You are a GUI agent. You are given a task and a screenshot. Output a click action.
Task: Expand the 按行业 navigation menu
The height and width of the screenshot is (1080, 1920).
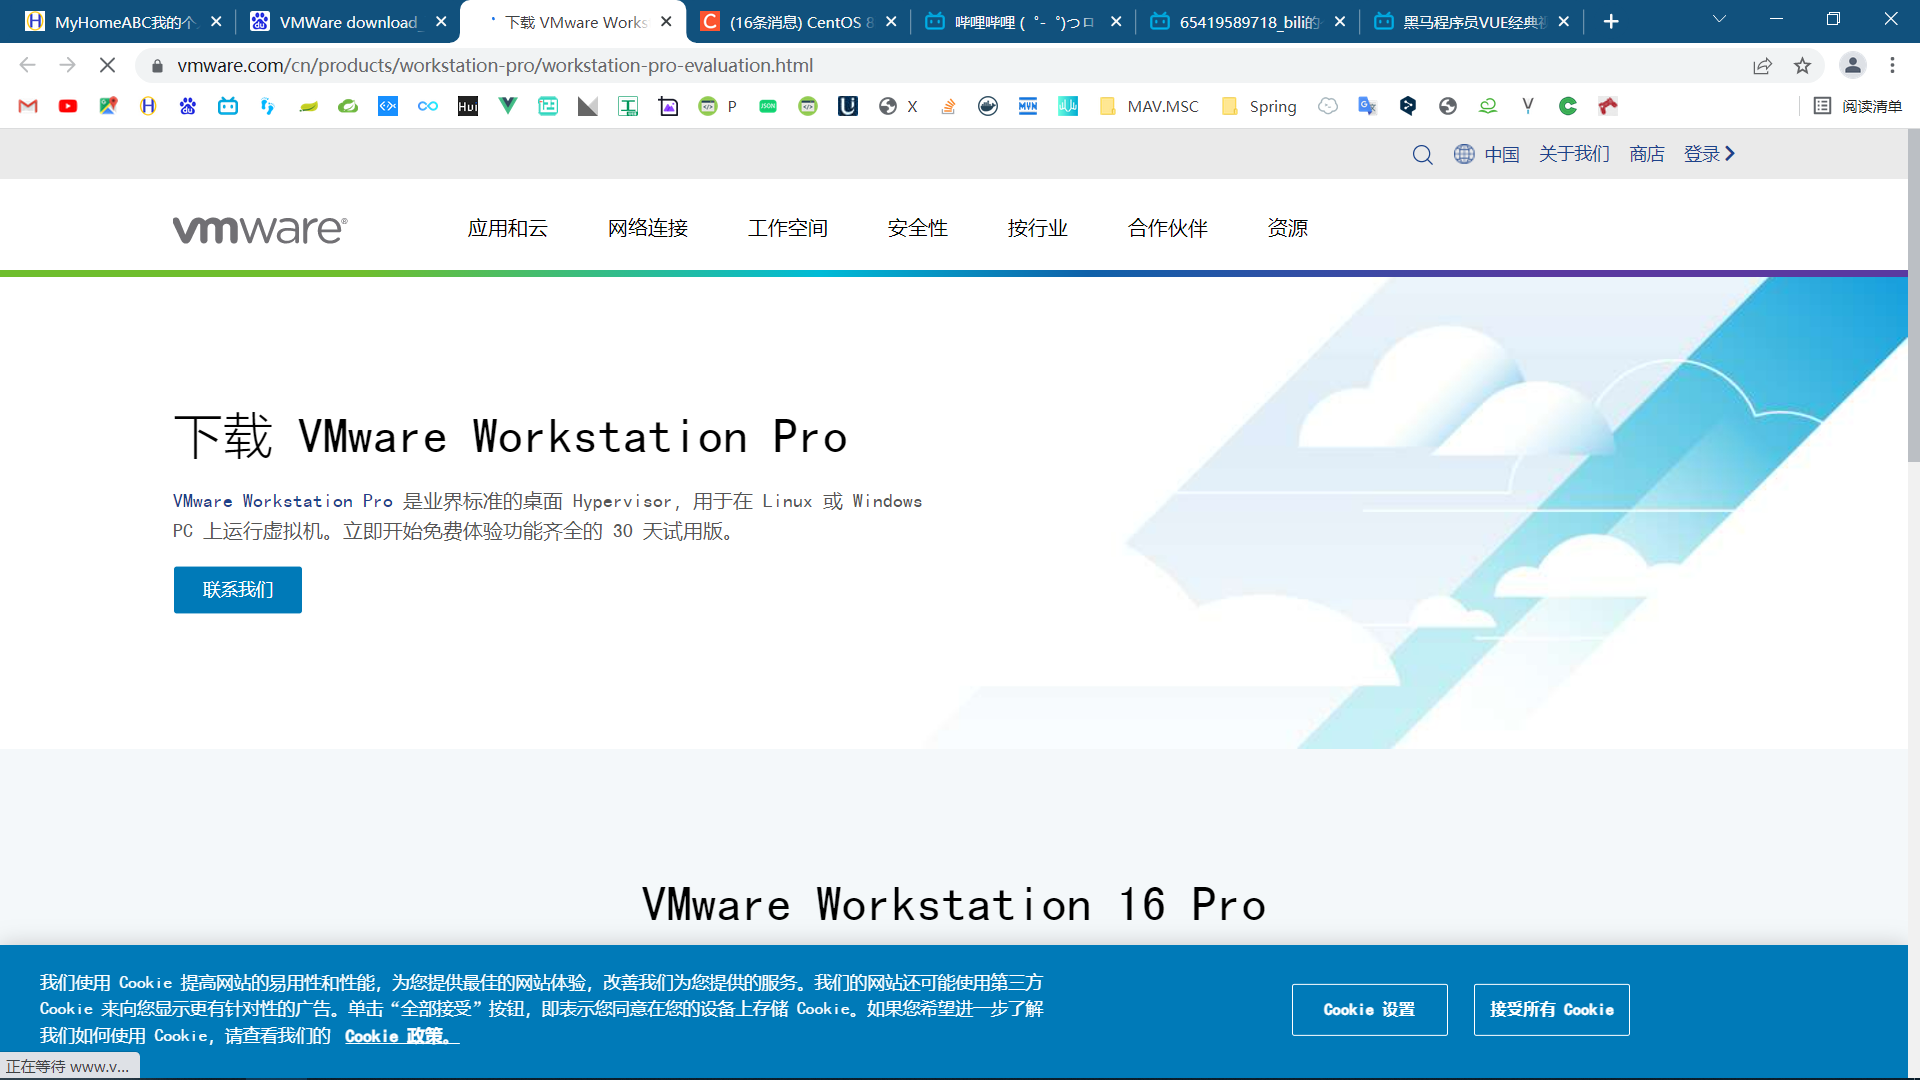(1037, 228)
